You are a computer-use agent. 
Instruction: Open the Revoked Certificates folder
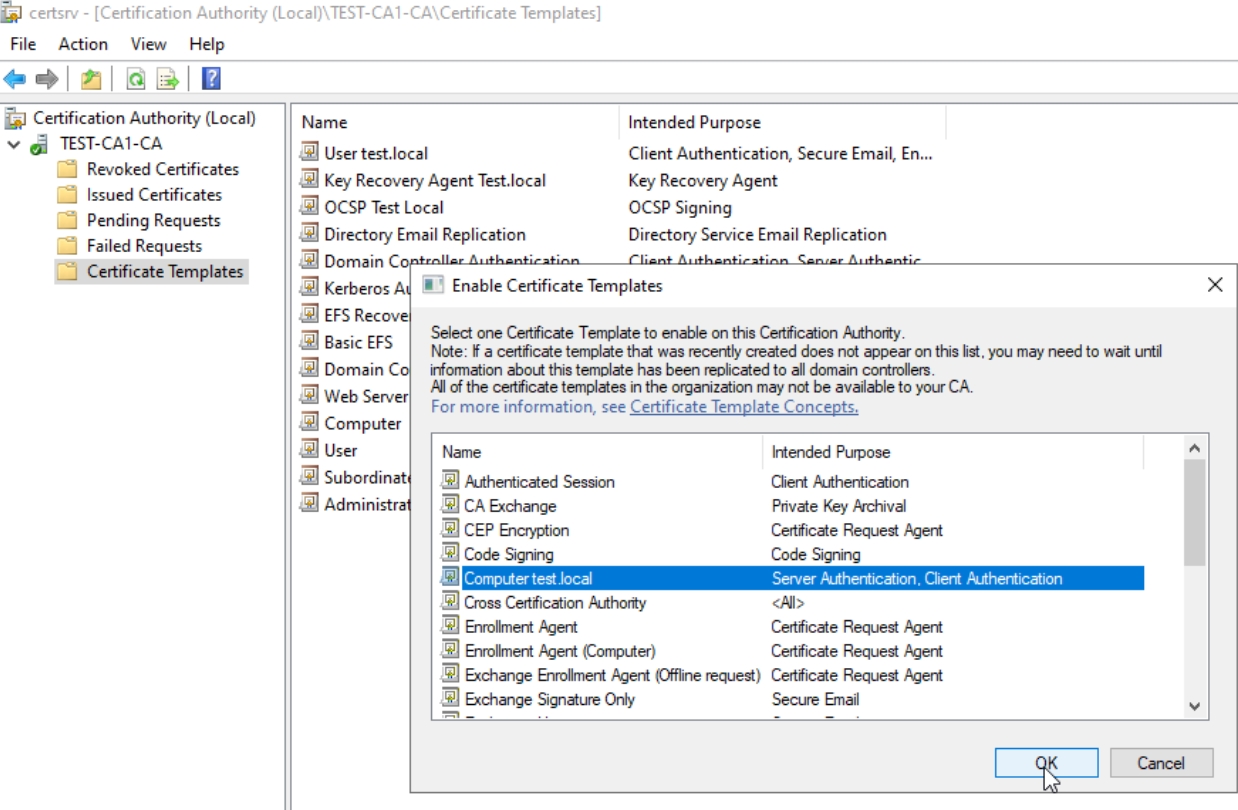tap(163, 169)
